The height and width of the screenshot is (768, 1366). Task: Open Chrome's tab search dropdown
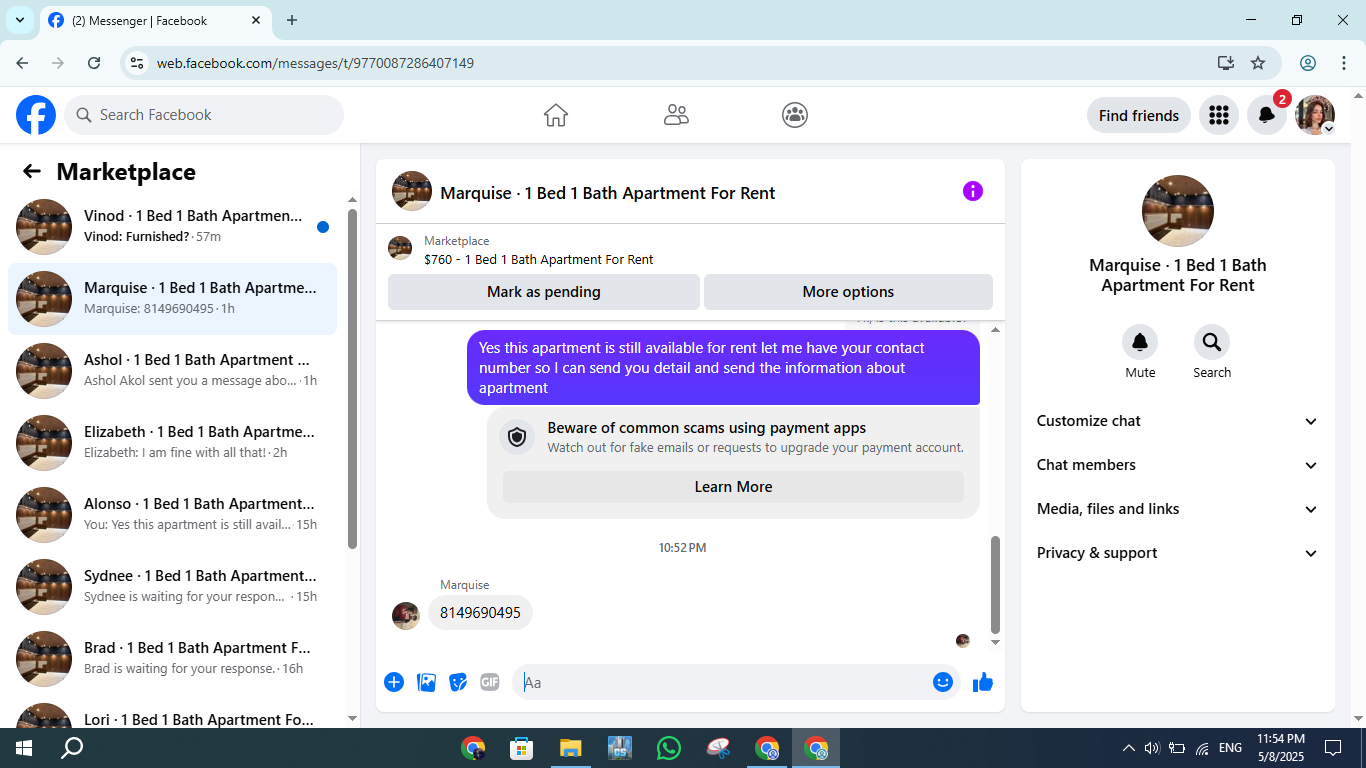click(19, 20)
